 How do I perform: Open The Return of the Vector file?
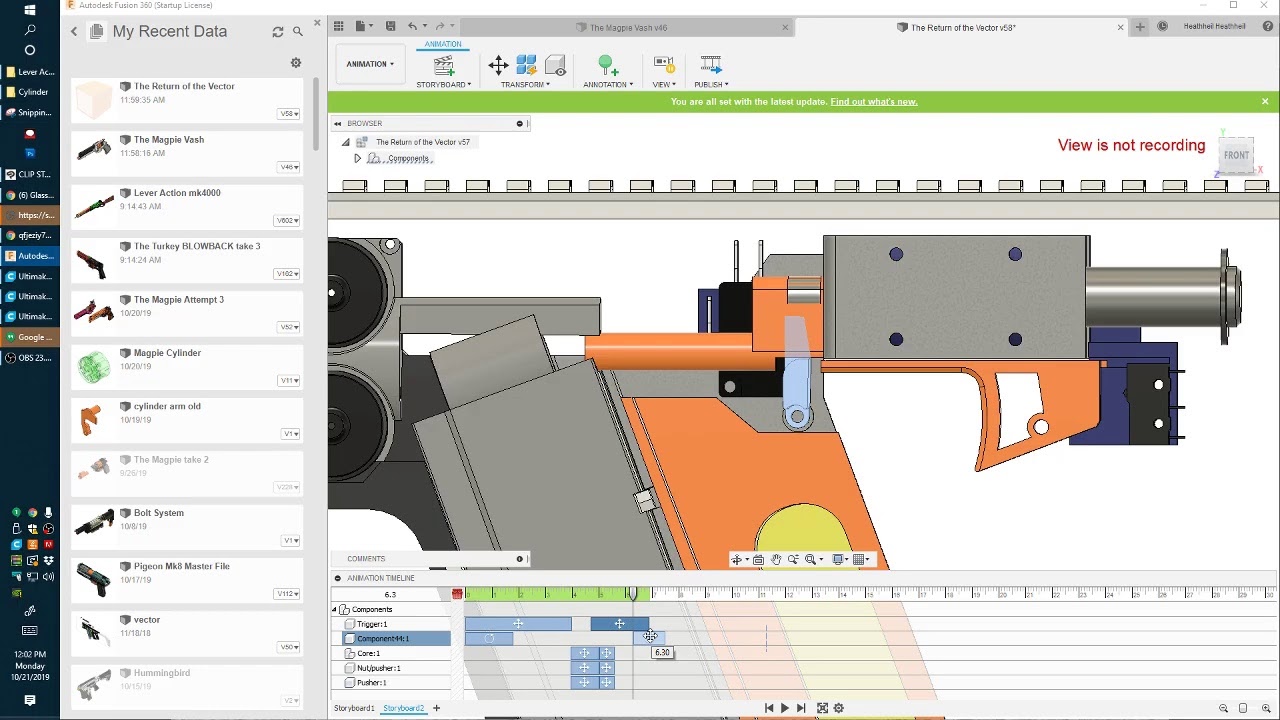click(187, 100)
